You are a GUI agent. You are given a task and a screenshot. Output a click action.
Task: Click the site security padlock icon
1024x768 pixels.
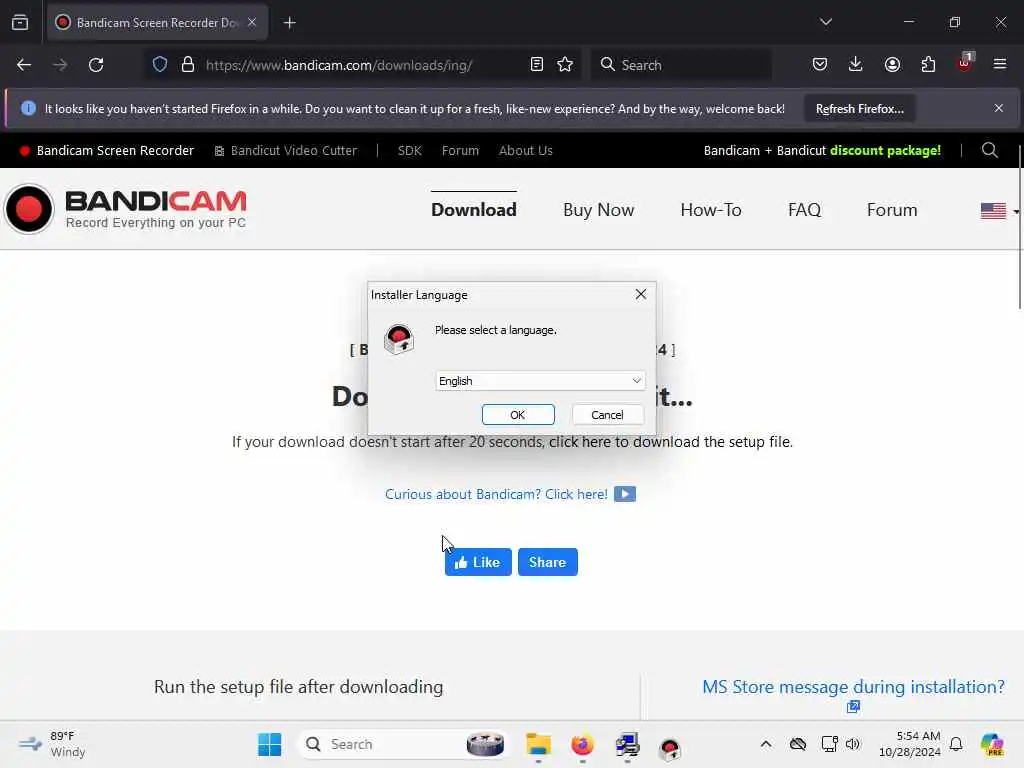point(188,65)
